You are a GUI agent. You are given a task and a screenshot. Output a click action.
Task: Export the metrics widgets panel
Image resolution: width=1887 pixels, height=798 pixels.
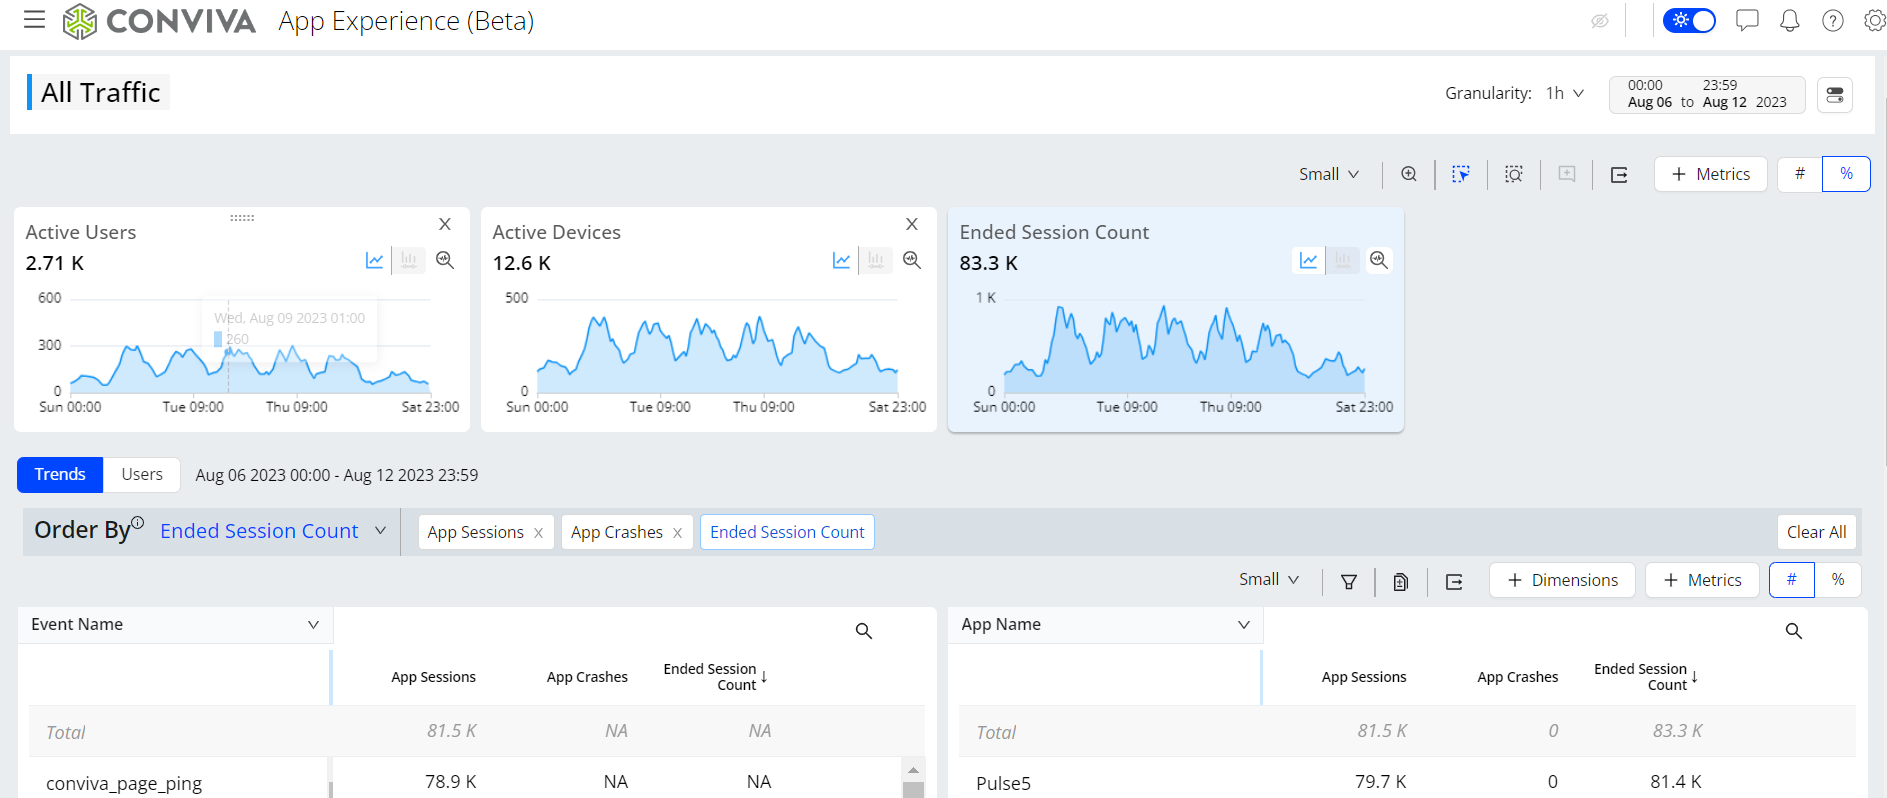pos(1619,175)
